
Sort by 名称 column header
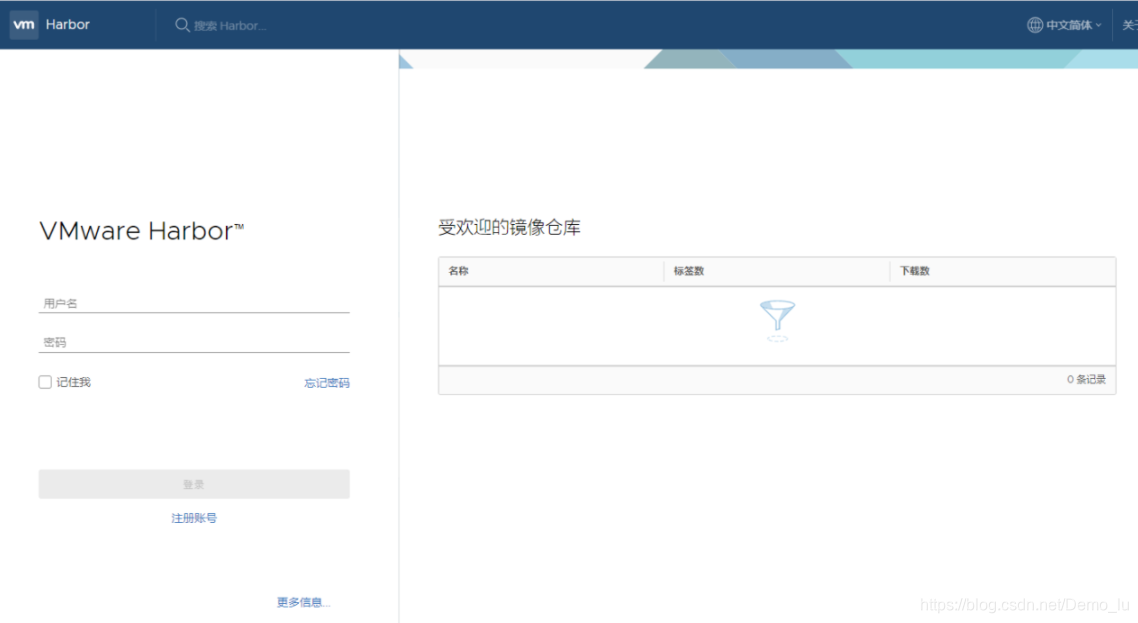tap(459, 271)
